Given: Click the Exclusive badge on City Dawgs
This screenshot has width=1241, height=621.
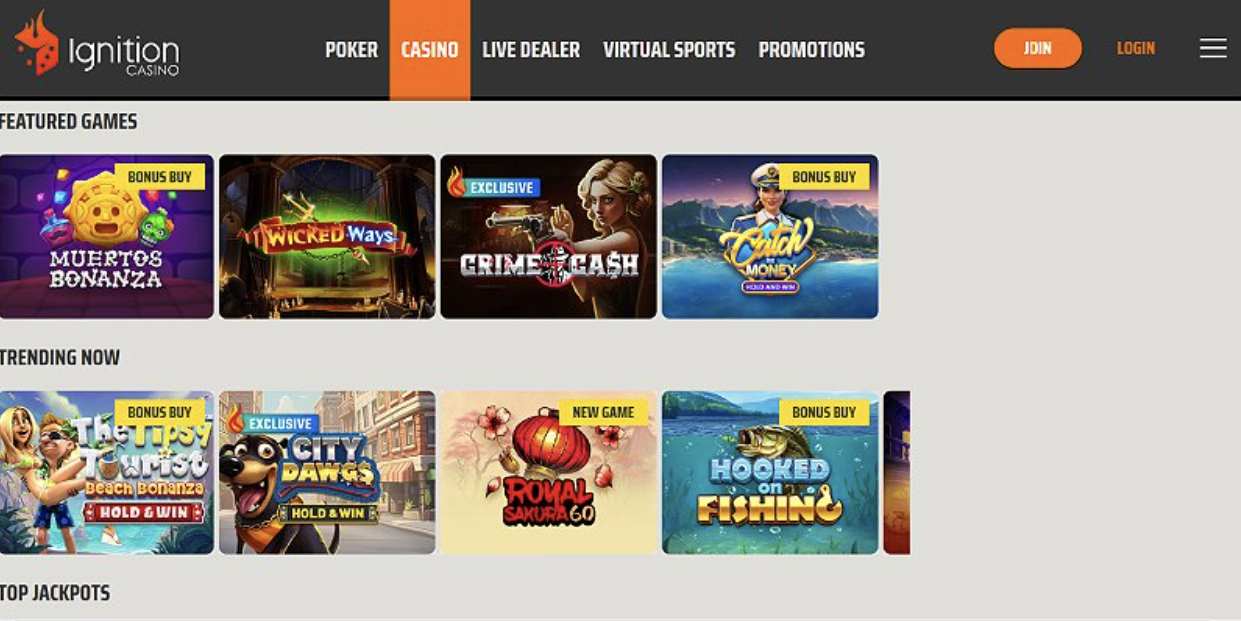Looking at the screenshot, I should coord(272,422).
